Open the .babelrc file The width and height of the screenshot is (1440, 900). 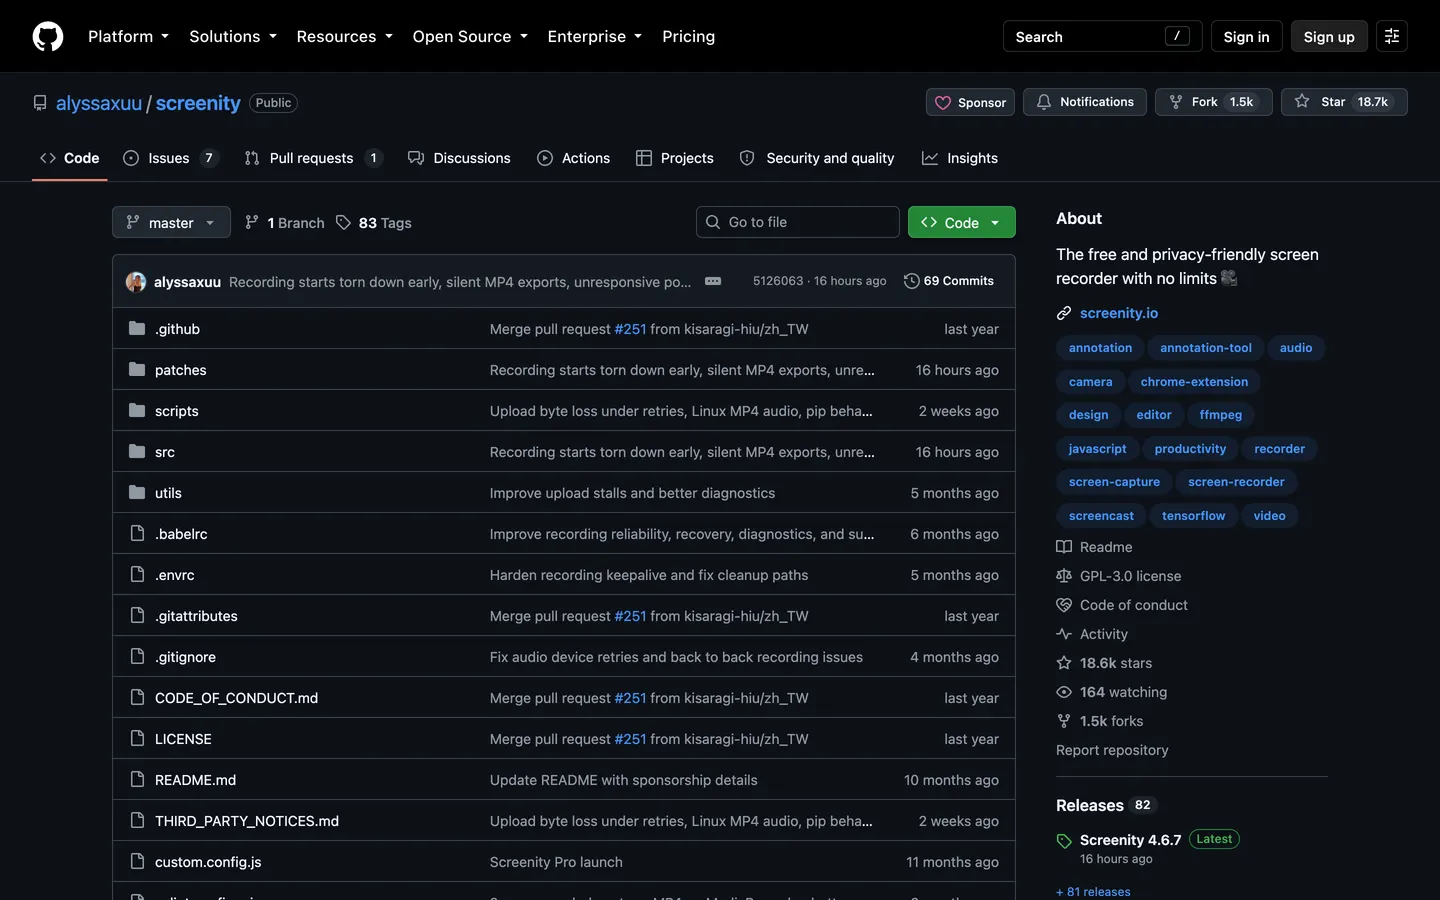pos(181,534)
